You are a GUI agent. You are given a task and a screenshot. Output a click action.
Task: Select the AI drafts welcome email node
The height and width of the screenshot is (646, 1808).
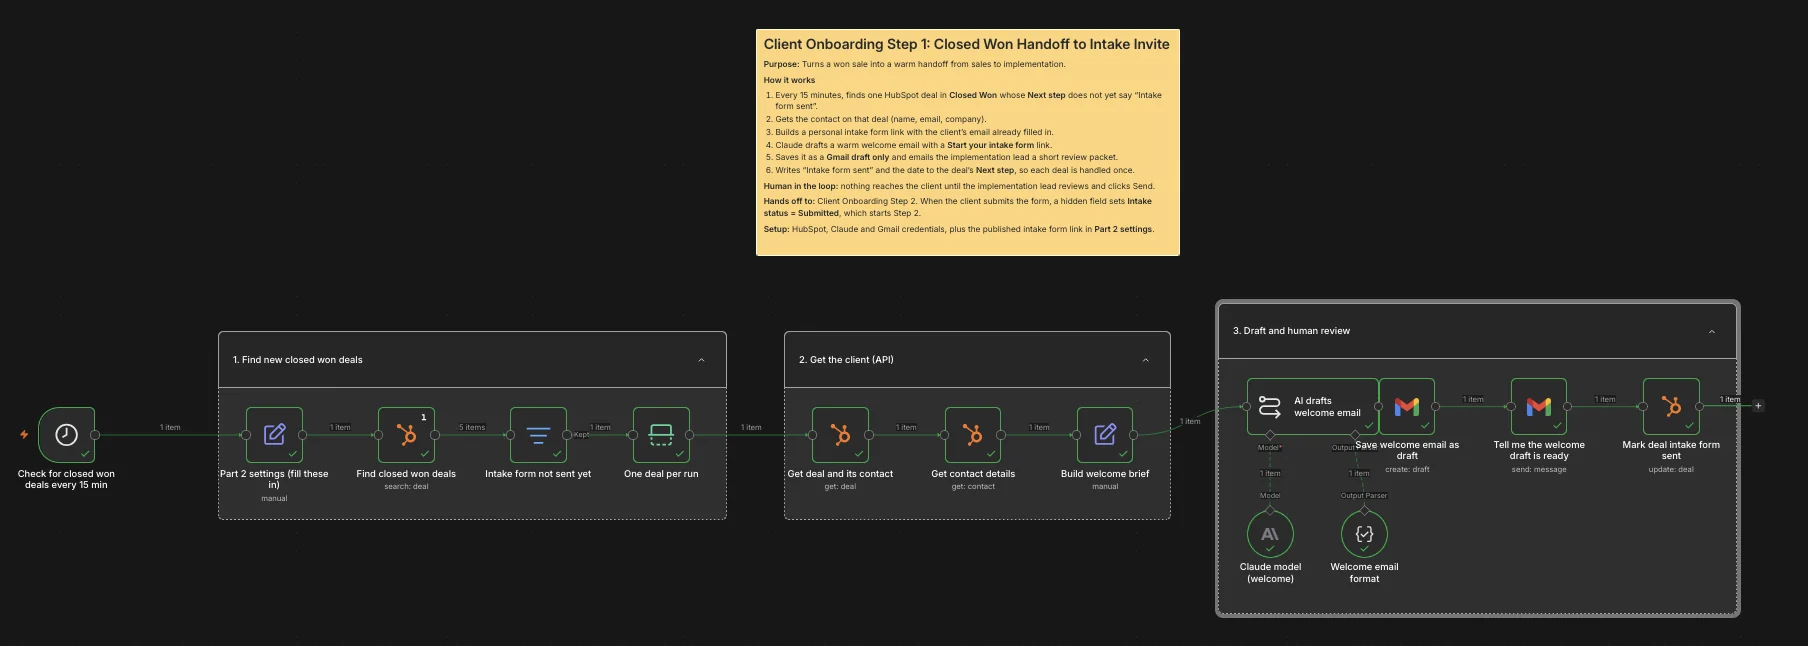click(x=1312, y=406)
